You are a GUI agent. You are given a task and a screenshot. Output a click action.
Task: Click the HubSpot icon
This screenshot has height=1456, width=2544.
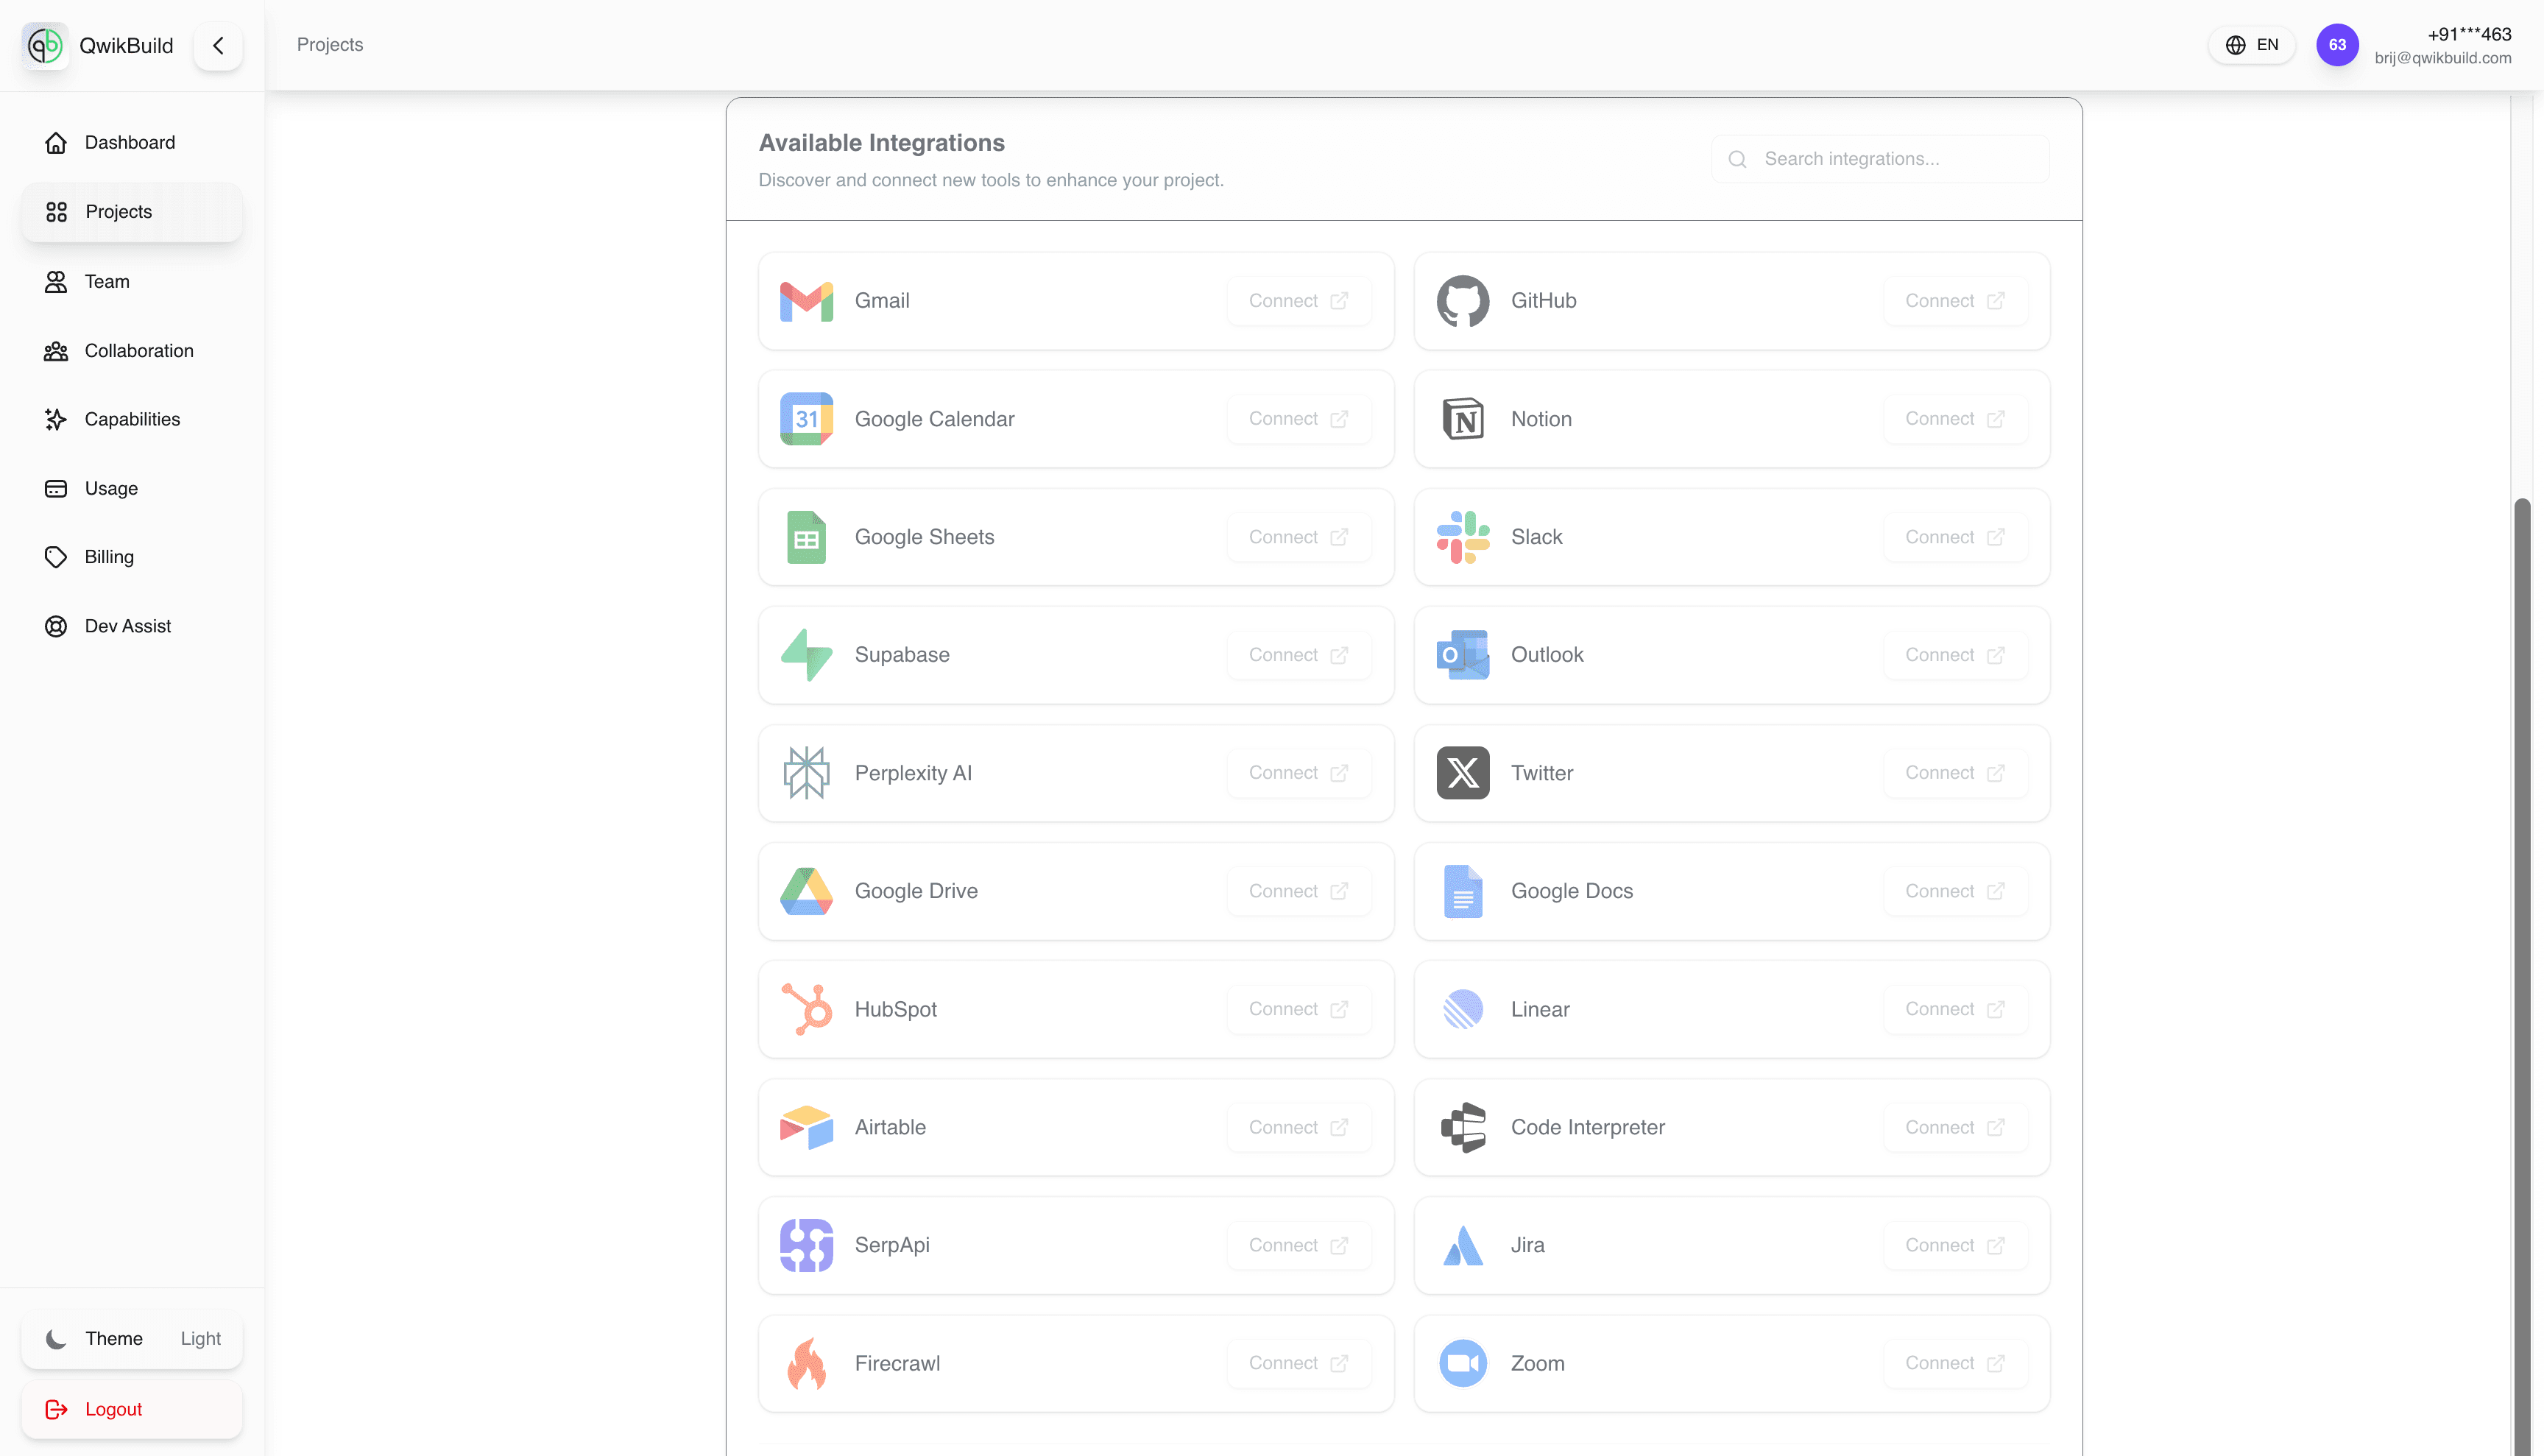pyautogui.click(x=806, y=1009)
